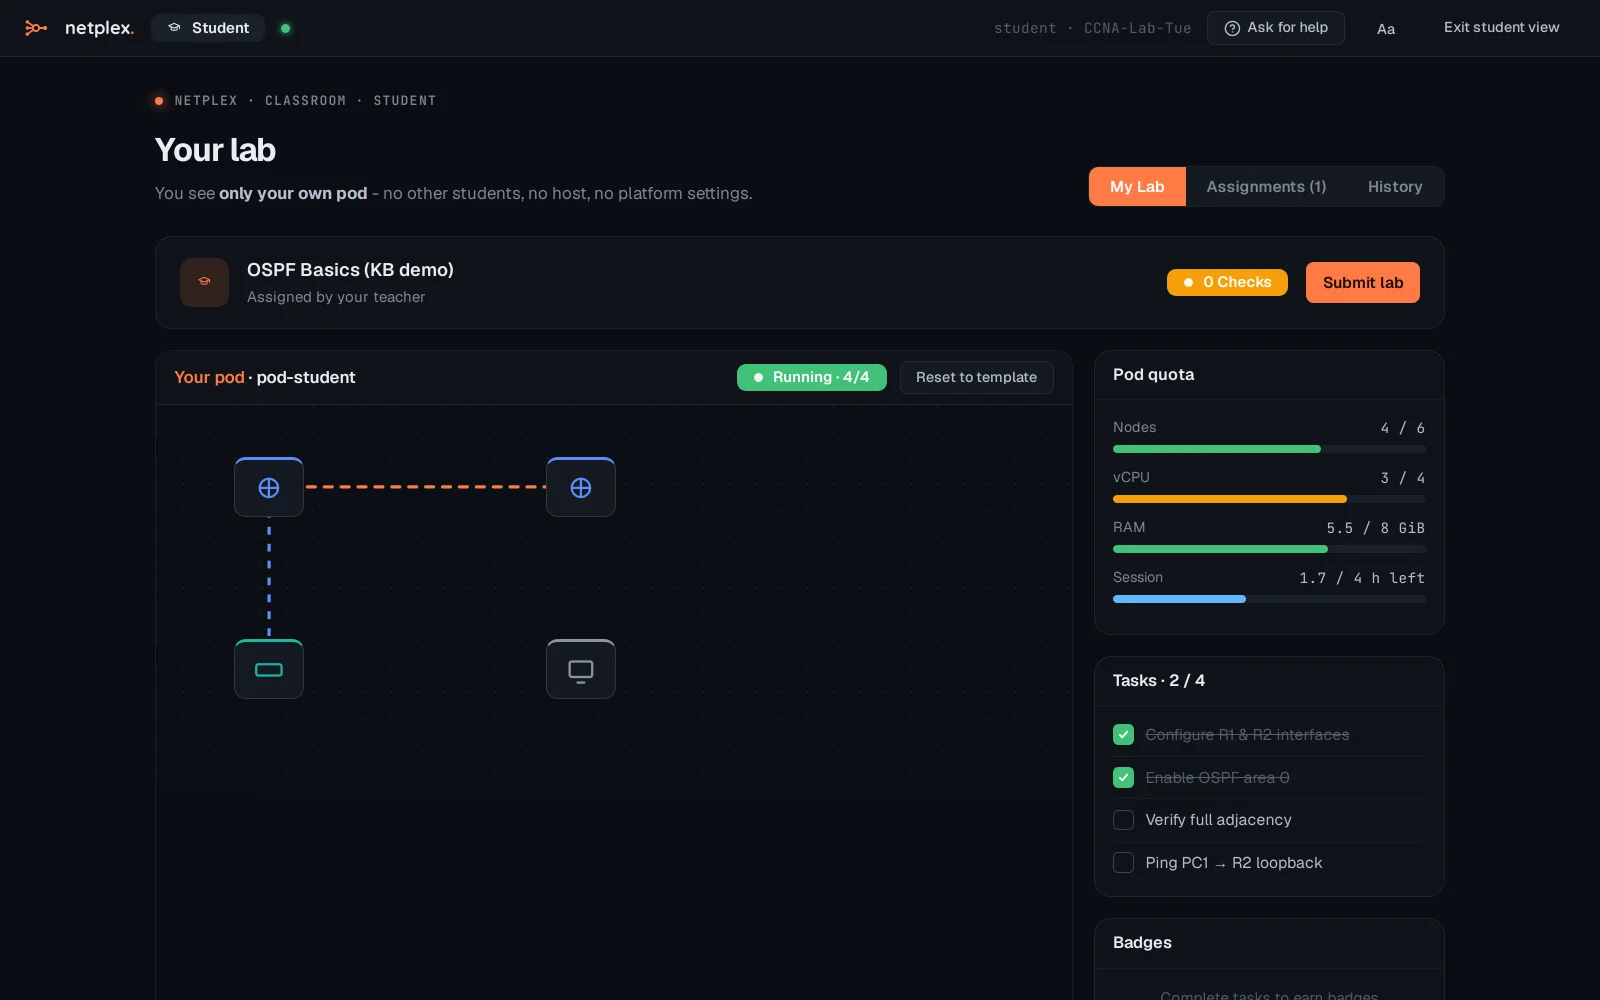Open the Assignments (1) tab

point(1266,187)
